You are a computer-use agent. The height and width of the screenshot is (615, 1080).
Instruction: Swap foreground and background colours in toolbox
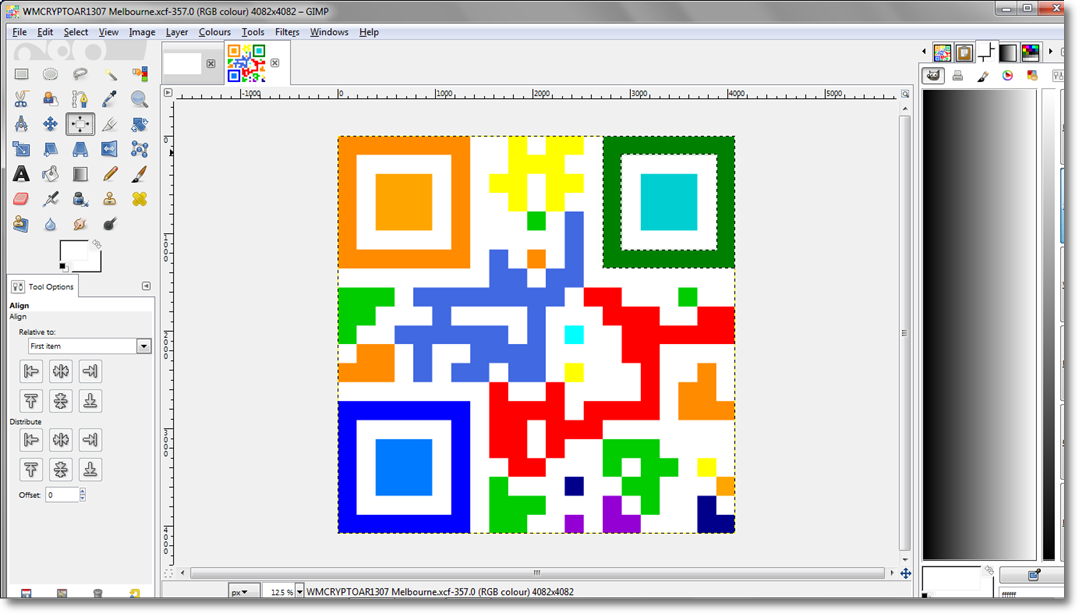click(x=97, y=244)
